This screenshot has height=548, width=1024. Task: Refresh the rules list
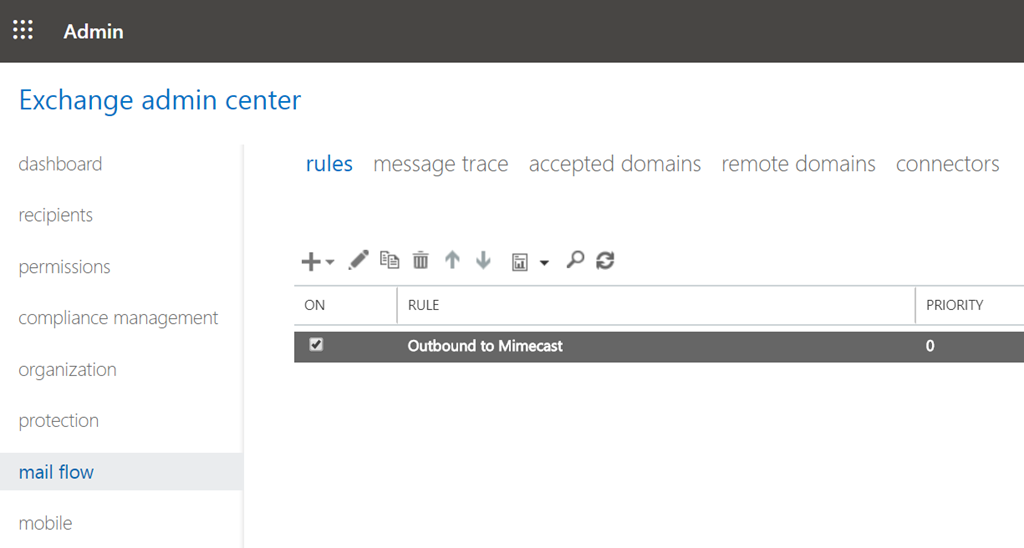click(x=605, y=261)
